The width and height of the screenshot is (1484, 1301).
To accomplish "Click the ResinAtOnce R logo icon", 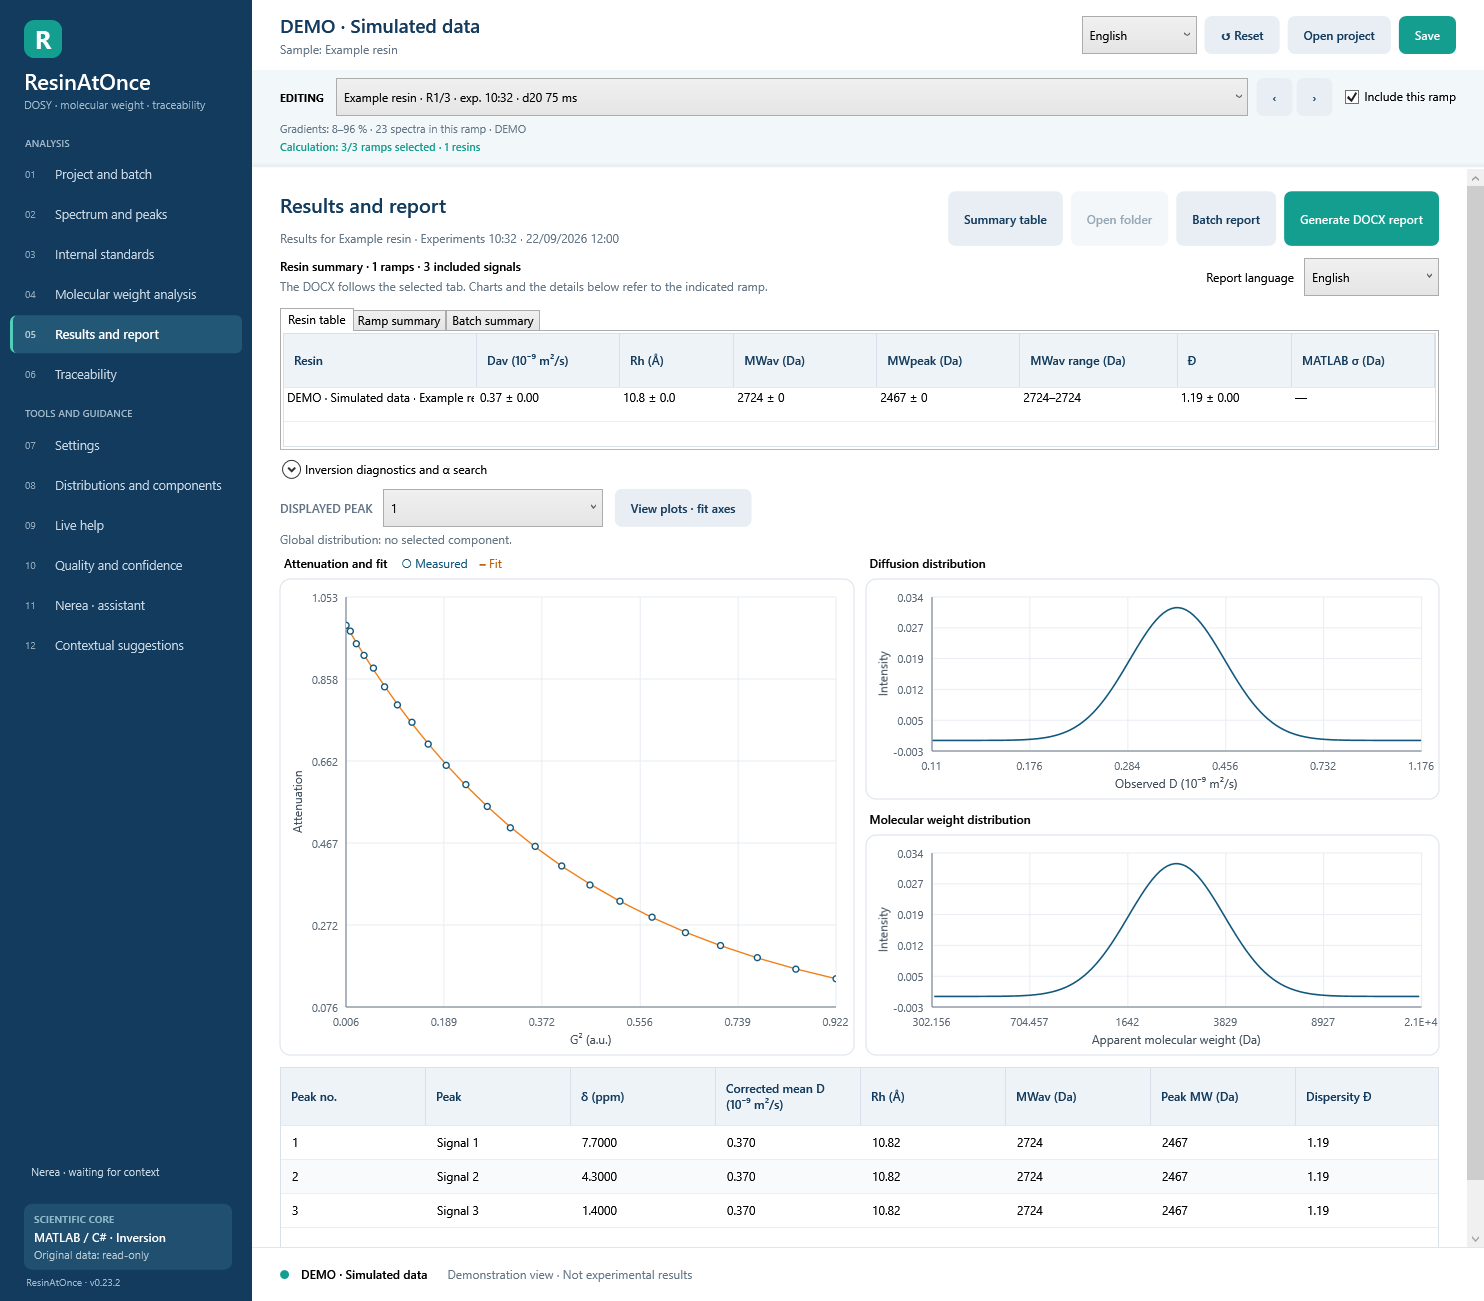I will point(43,39).
